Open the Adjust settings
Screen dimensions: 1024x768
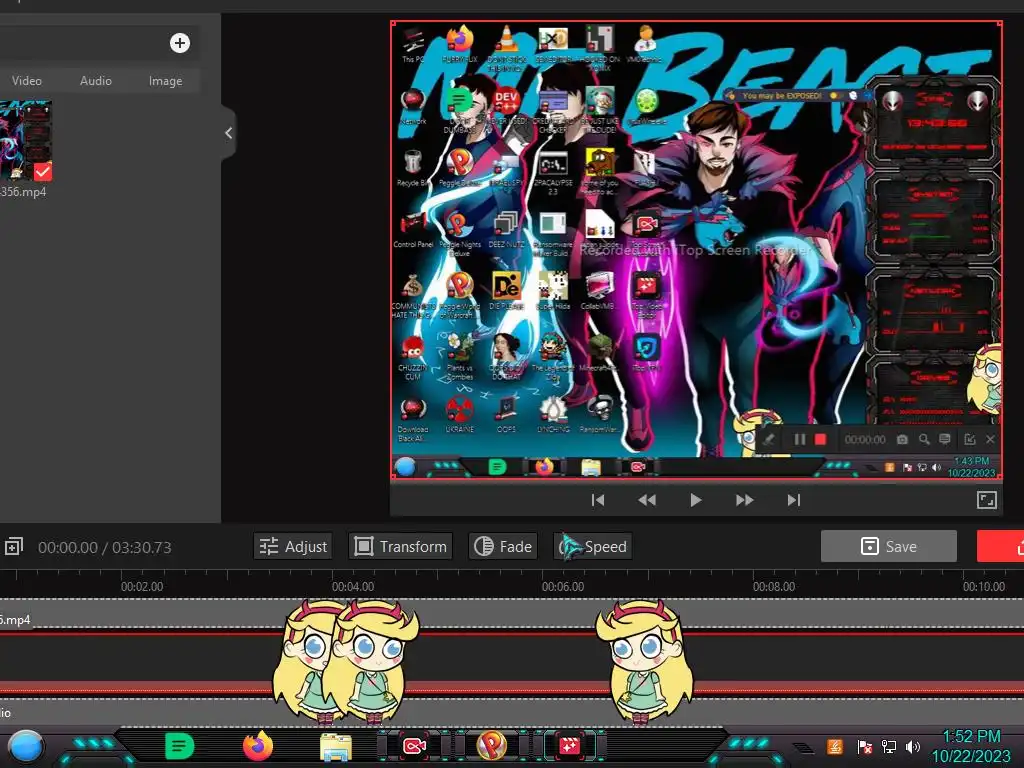click(x=293, y=547)
